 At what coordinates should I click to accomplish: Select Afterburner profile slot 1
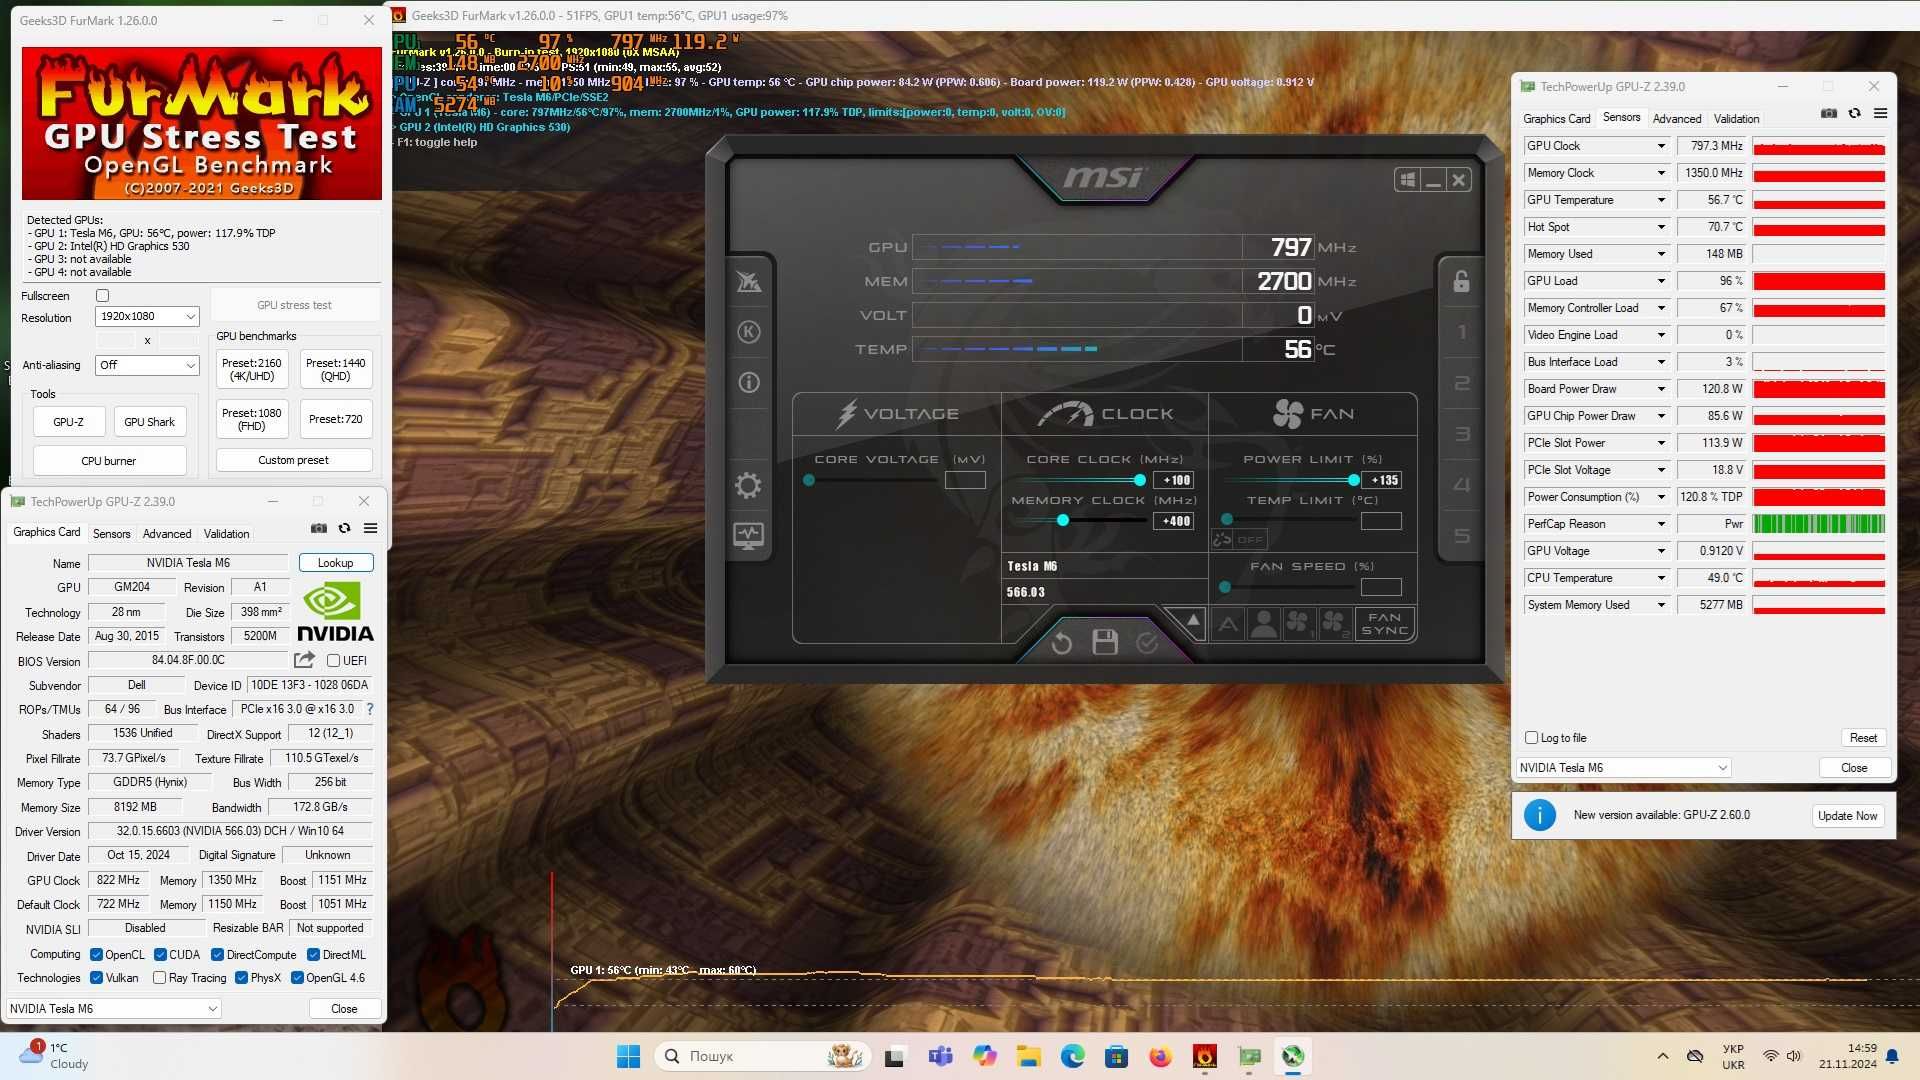1461,332
